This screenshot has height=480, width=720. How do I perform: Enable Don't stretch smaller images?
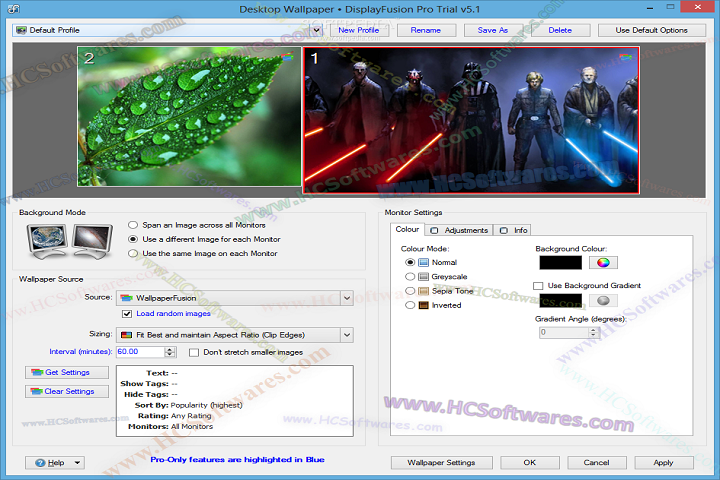click(x=194, y=352)
